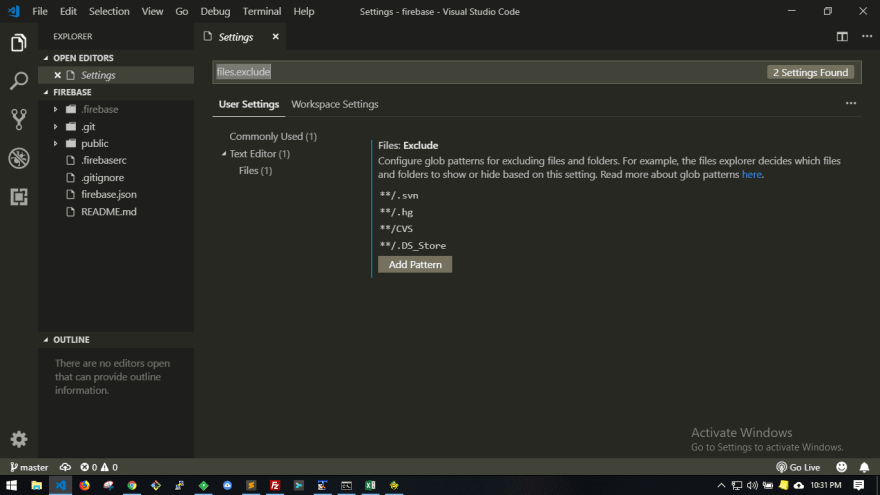Open the Selection menu
This screenshot has height=495, width=880.
pyautogui.click(x=109, y=11)
